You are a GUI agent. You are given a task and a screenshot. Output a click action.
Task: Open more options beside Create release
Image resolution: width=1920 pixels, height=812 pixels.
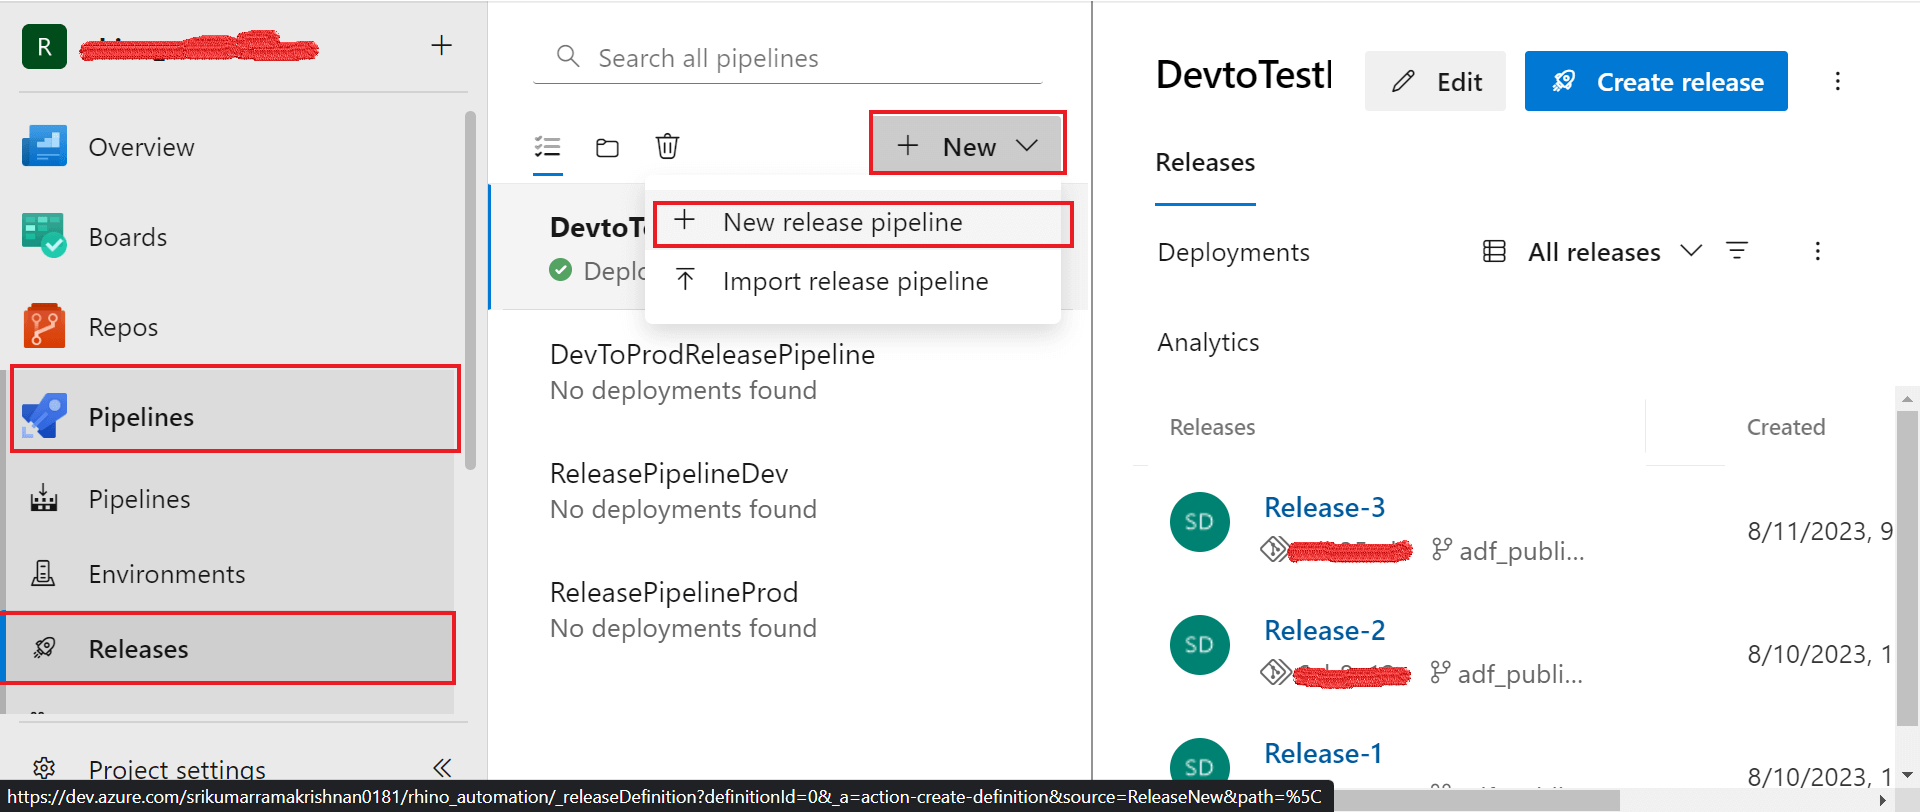click(1837, 81)
